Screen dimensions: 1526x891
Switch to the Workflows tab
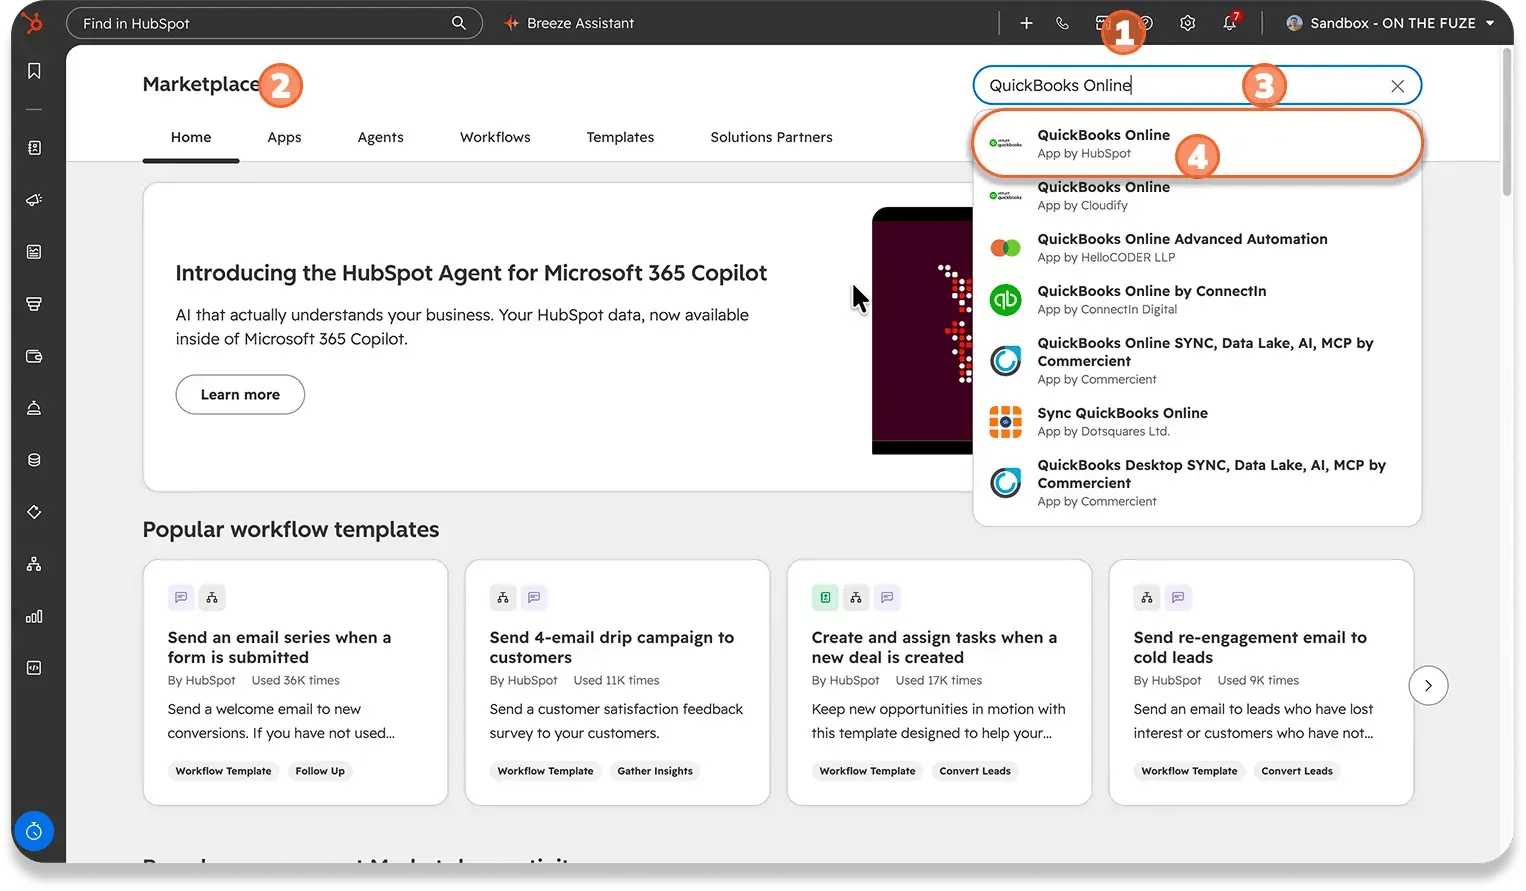click(495, 138)
